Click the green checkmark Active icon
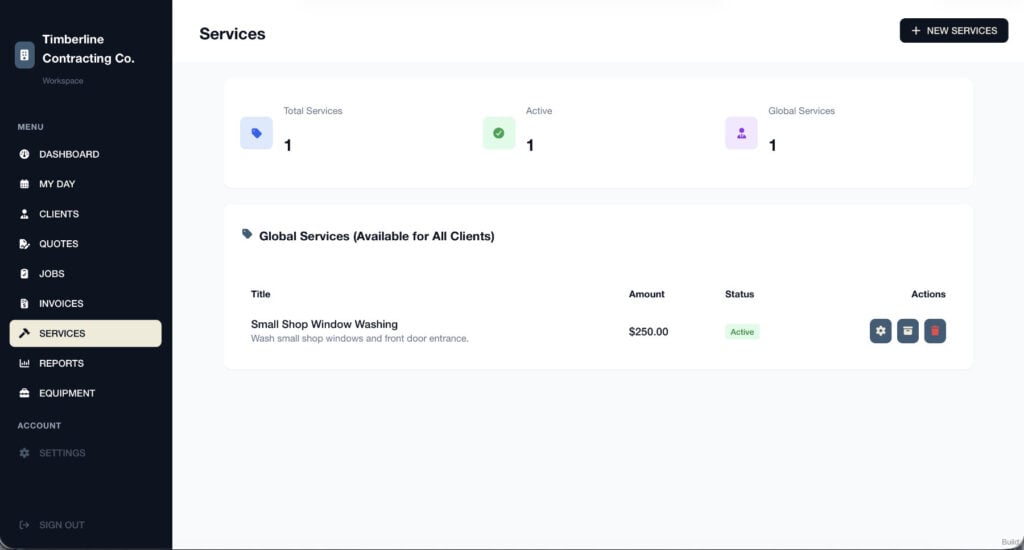The image size is (1024, 550). (x=499, y=133)
